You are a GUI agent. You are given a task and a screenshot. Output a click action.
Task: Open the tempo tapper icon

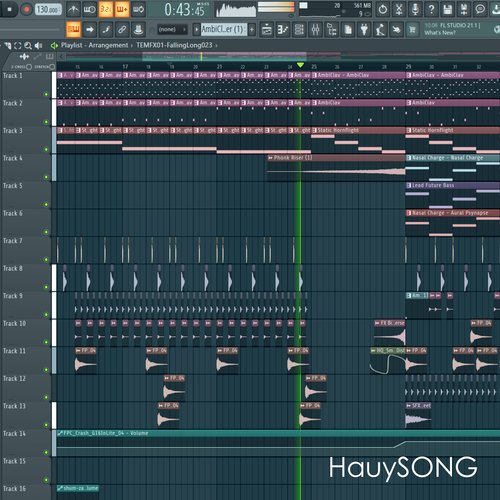click(380, 30)
